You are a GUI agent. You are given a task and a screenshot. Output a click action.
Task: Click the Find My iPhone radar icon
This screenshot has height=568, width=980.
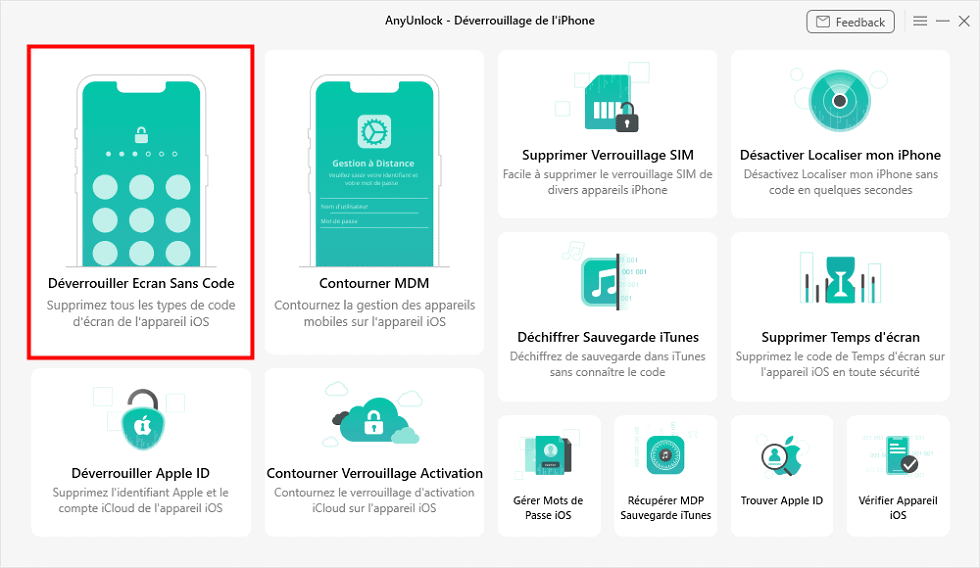point(840,100)
